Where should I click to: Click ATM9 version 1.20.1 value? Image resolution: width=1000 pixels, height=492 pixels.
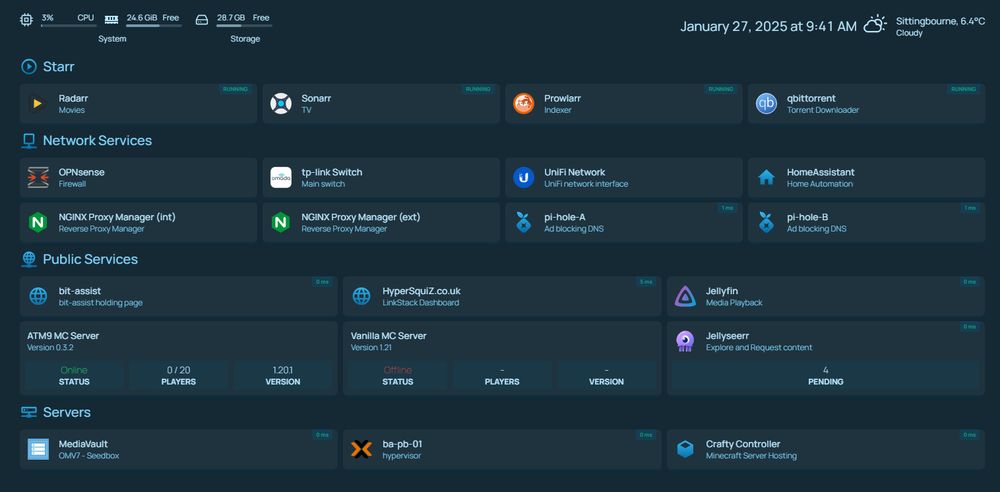point(283,370)
